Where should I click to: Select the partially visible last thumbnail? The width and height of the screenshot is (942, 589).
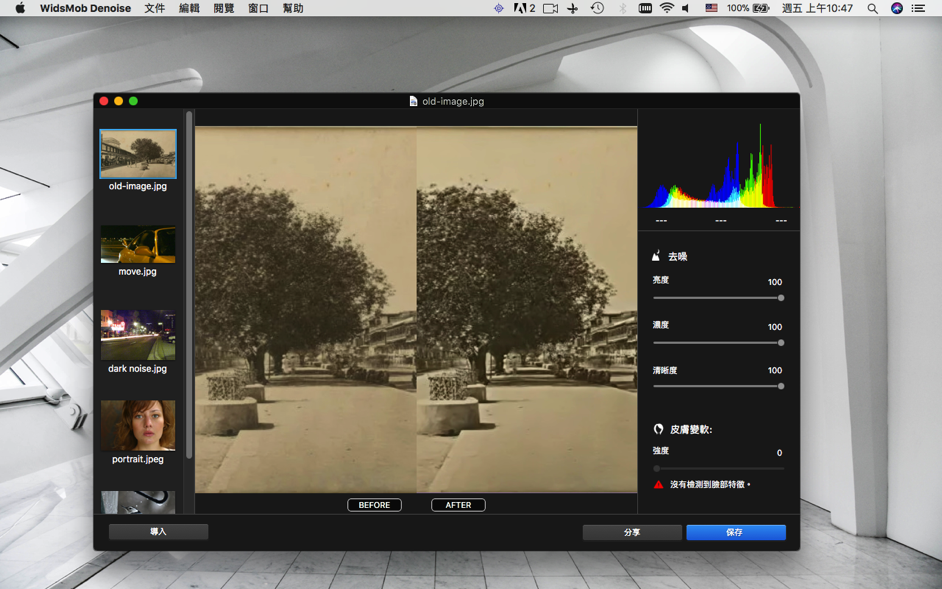click(138, 502)
